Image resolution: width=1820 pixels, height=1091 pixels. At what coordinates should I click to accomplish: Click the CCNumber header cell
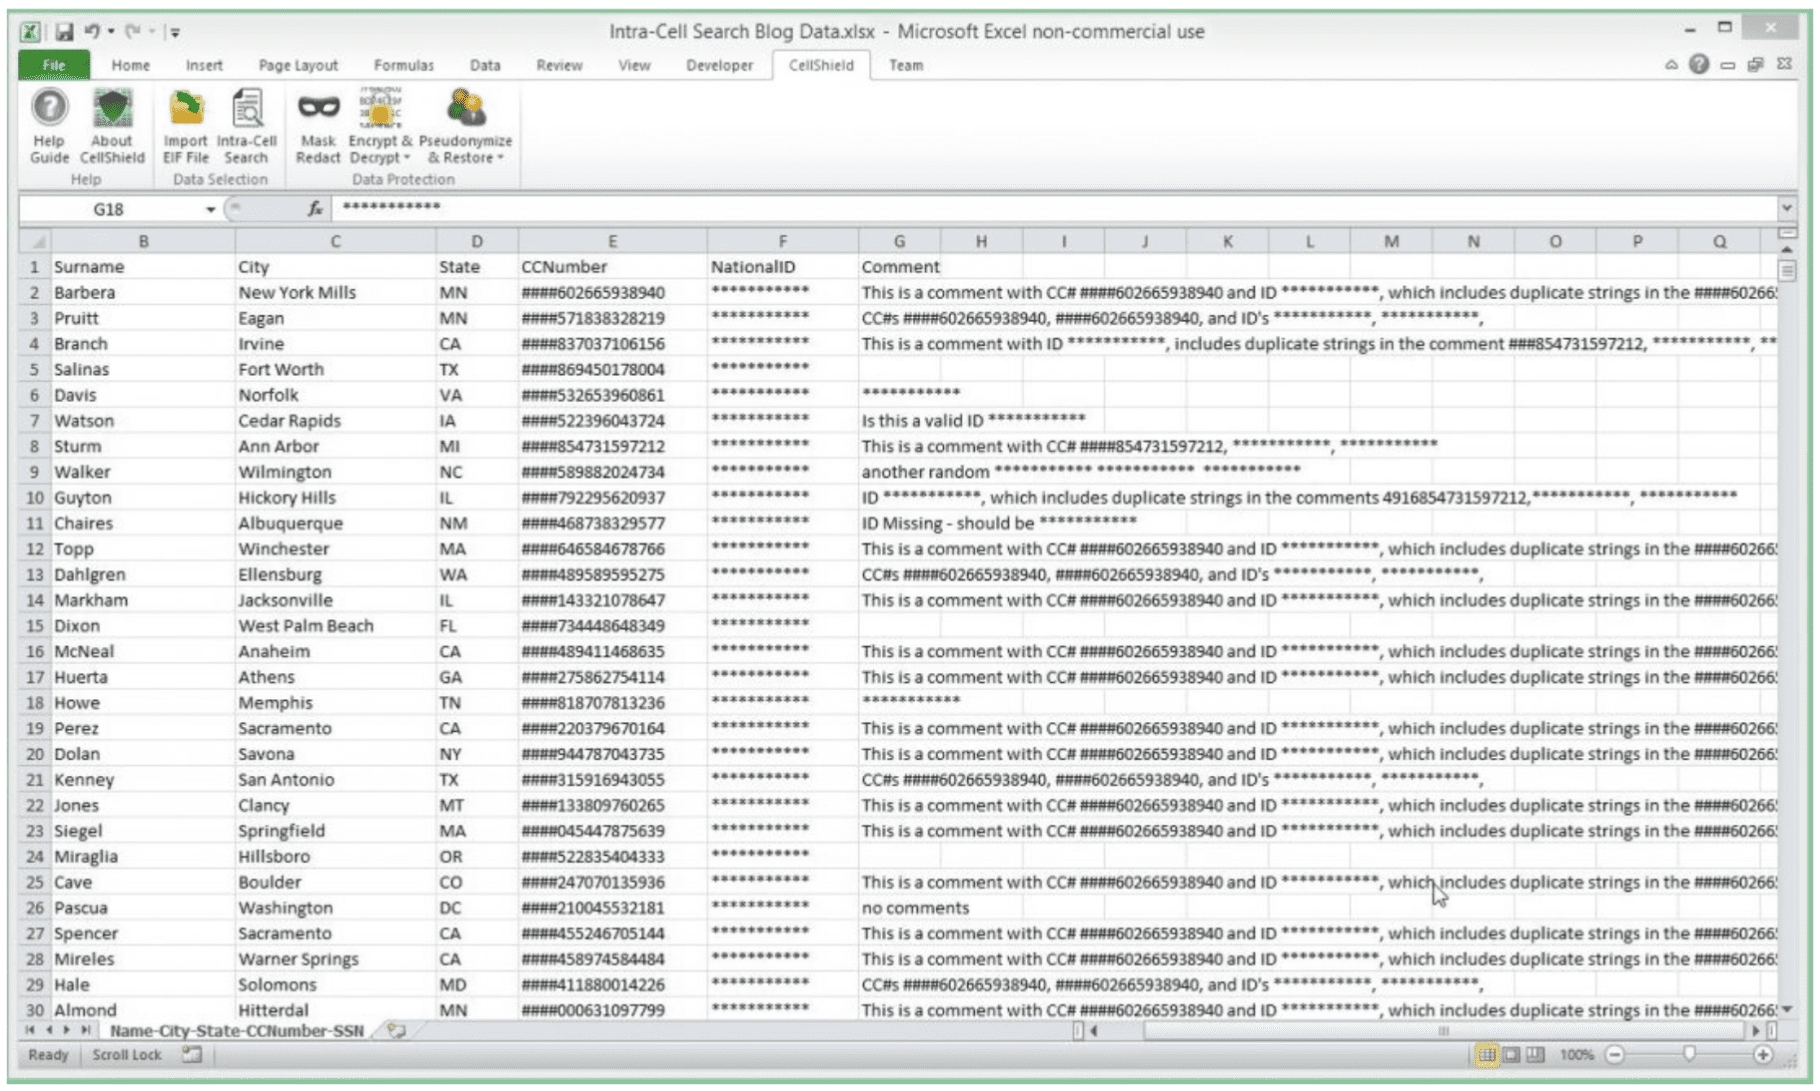coord(612,267)
